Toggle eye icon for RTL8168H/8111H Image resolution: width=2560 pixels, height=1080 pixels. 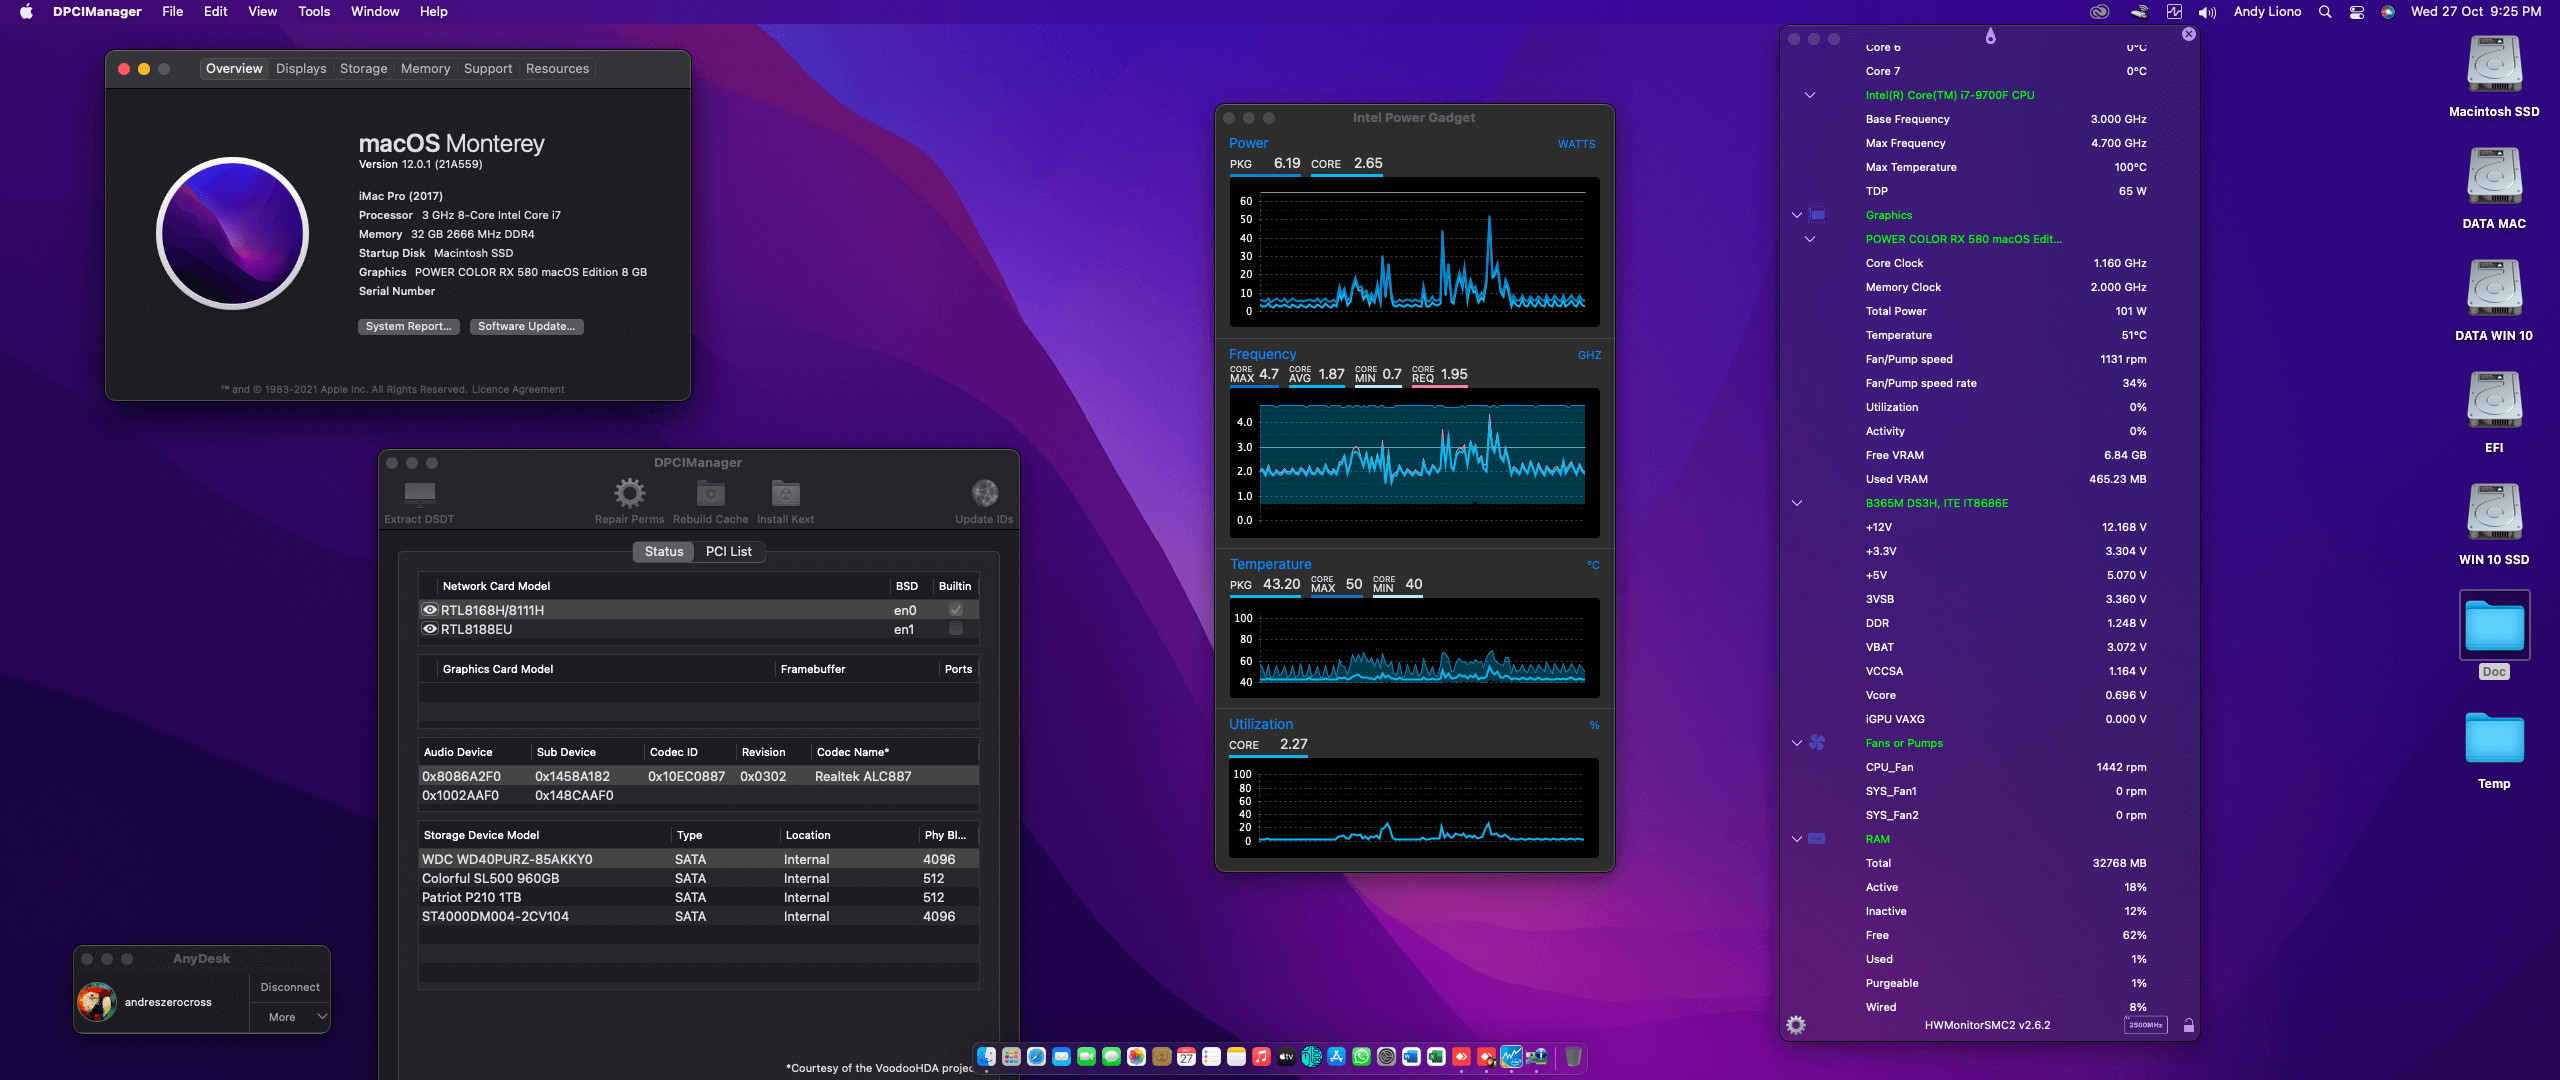click(430, 610)
